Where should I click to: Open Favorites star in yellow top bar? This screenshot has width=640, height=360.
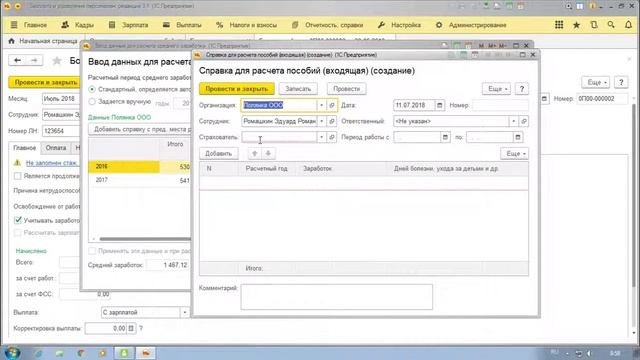576,25
